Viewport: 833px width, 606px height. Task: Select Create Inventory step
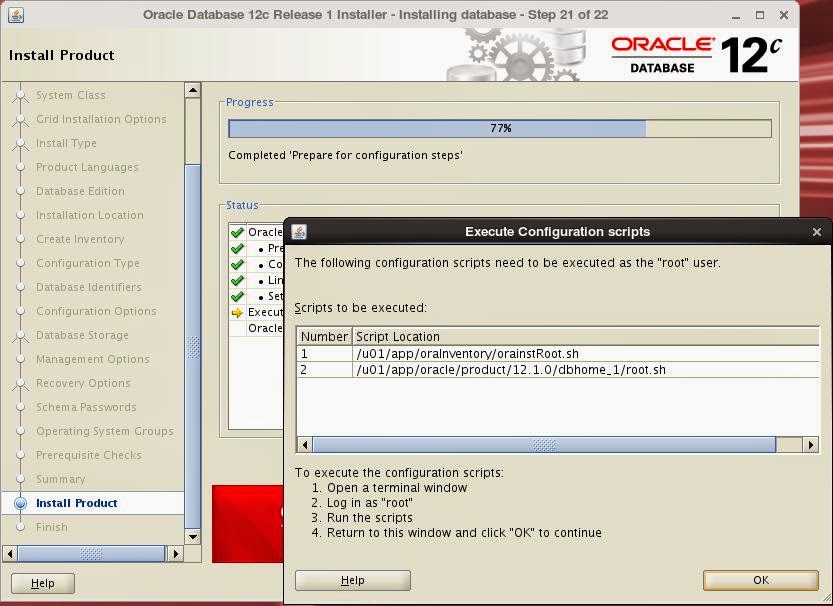click(x=80, y=239)
